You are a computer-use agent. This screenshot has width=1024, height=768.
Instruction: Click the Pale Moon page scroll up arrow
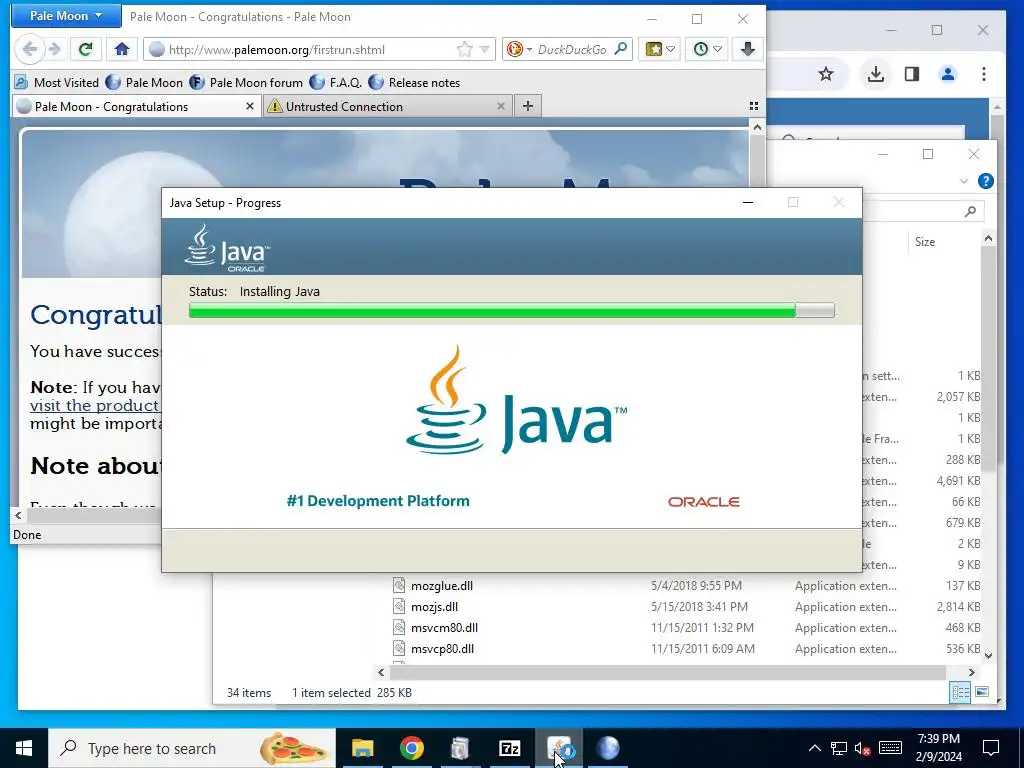757,127
